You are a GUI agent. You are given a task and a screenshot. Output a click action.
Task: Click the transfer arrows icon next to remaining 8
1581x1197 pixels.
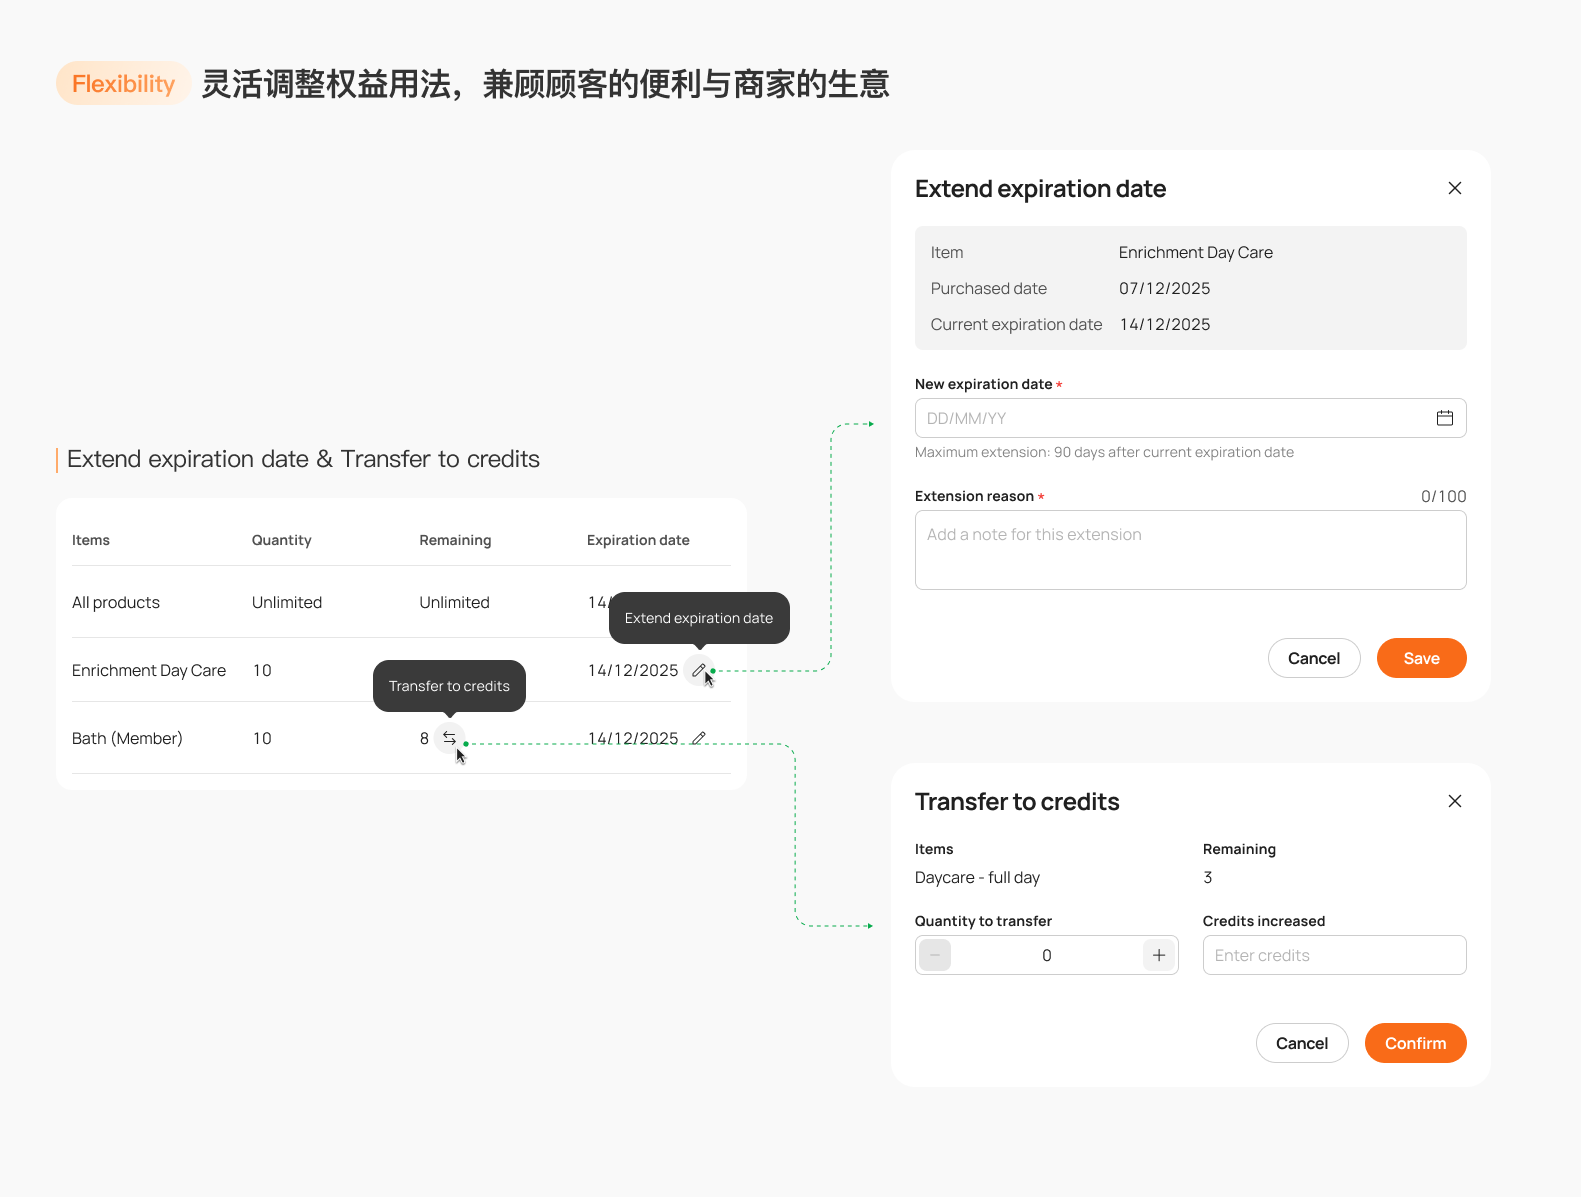click(450, 738)
